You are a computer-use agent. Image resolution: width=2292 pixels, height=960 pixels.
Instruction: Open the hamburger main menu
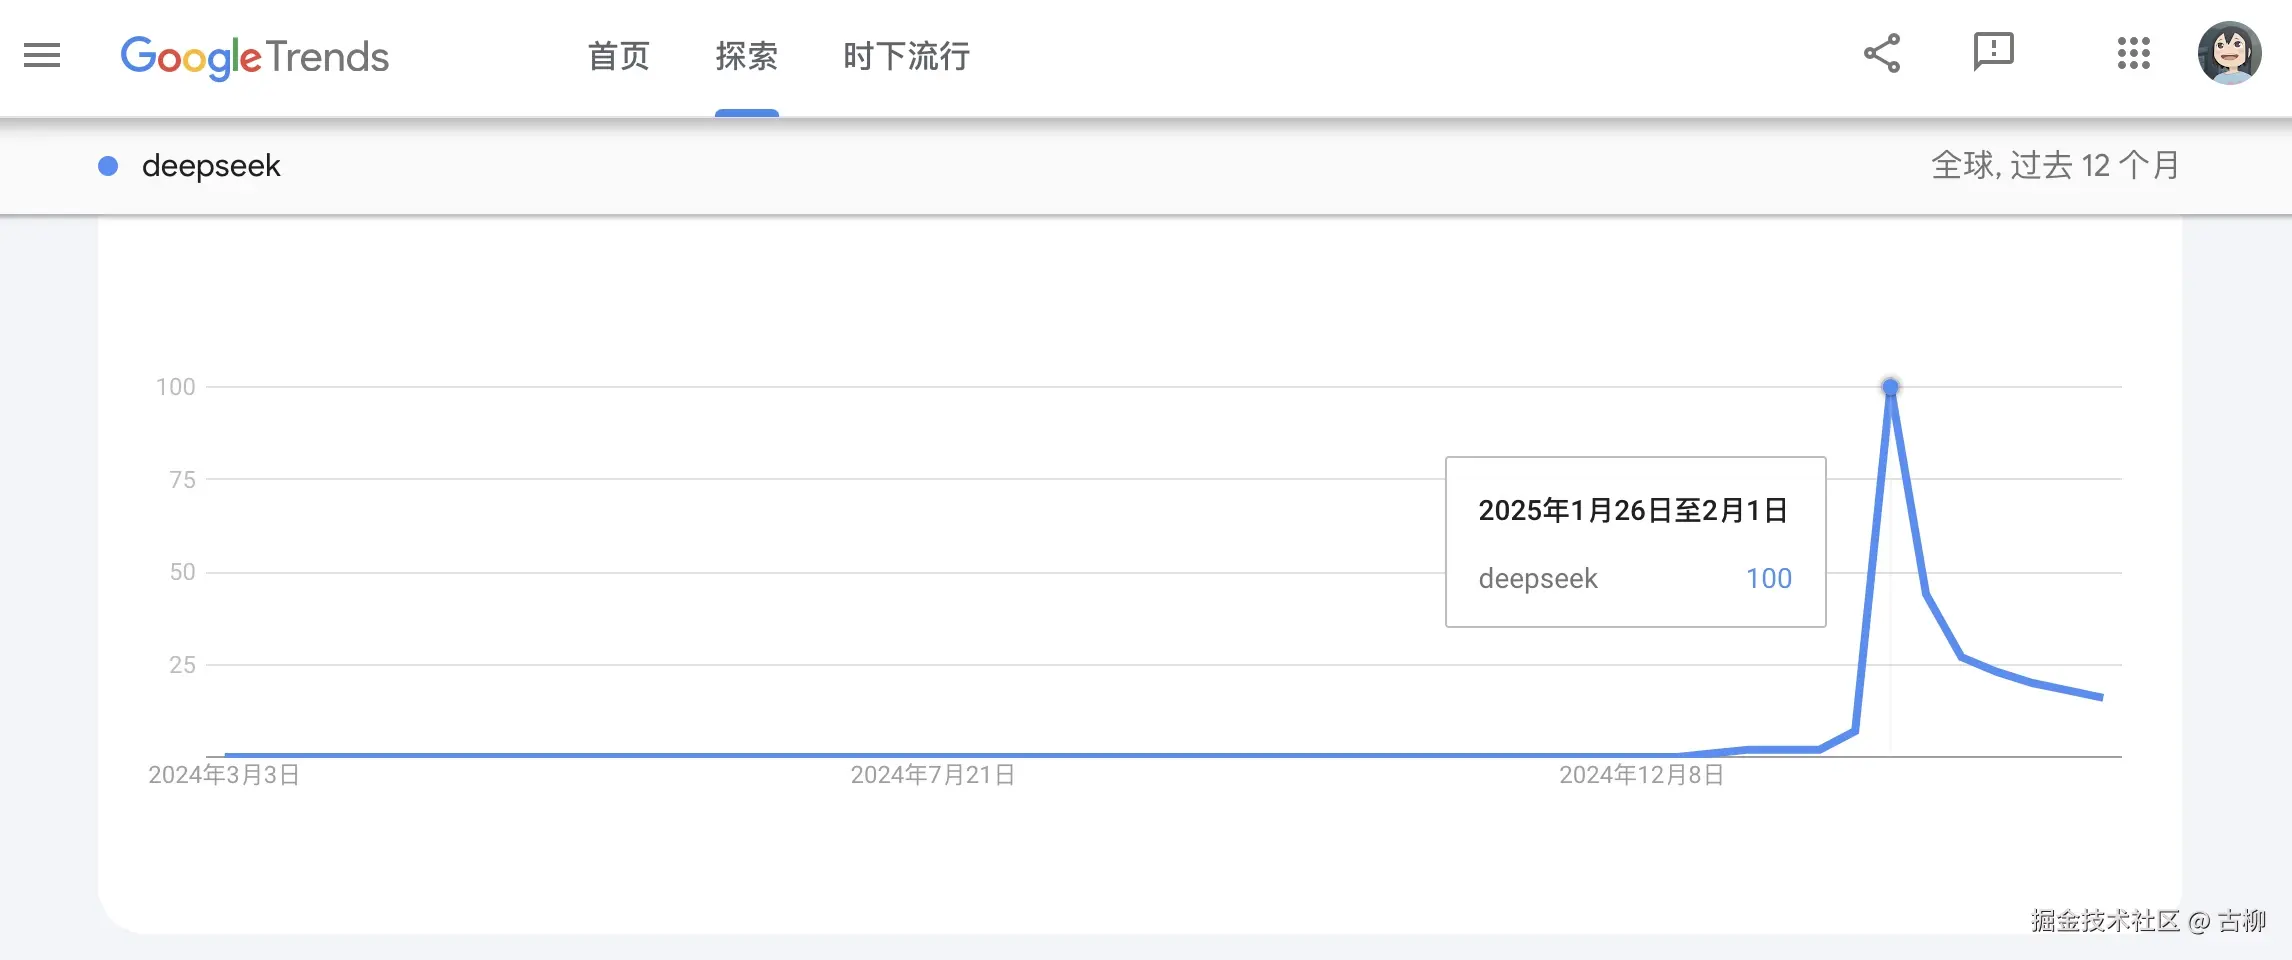(42, 55)
